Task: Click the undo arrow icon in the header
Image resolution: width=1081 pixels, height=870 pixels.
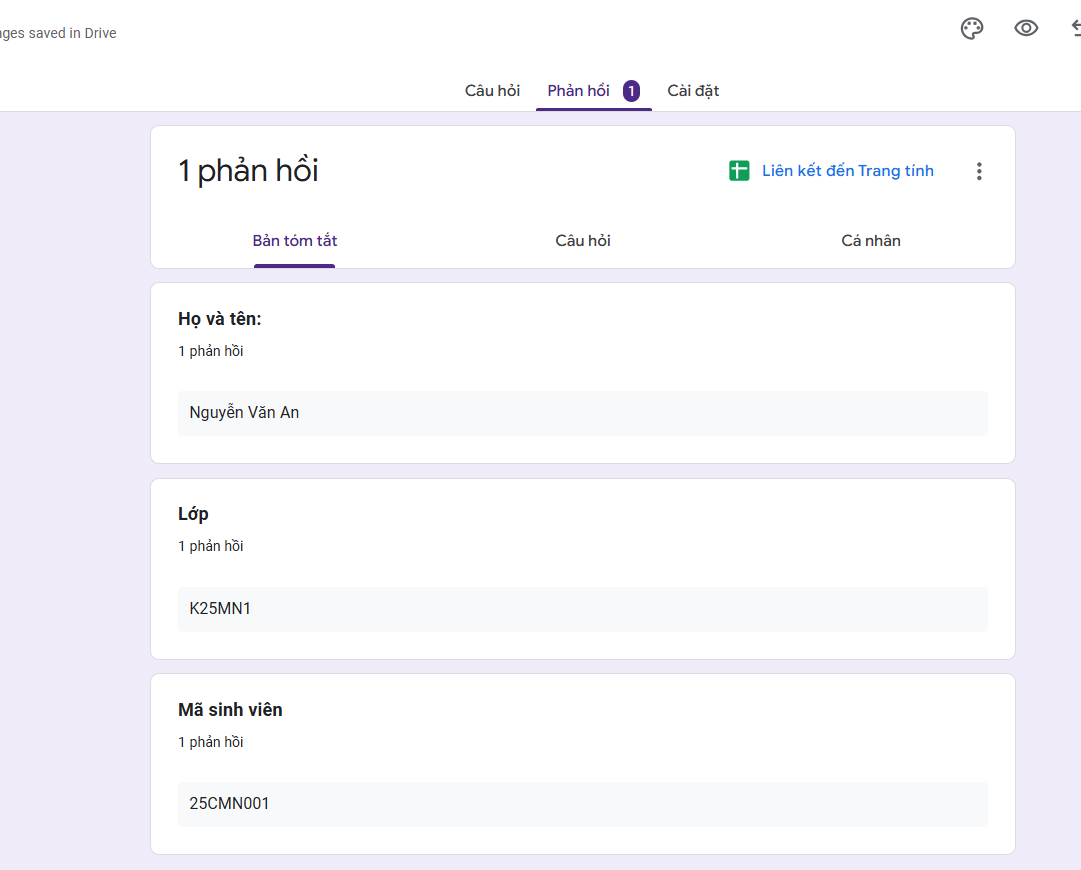Action: [x=1074, y=29]
